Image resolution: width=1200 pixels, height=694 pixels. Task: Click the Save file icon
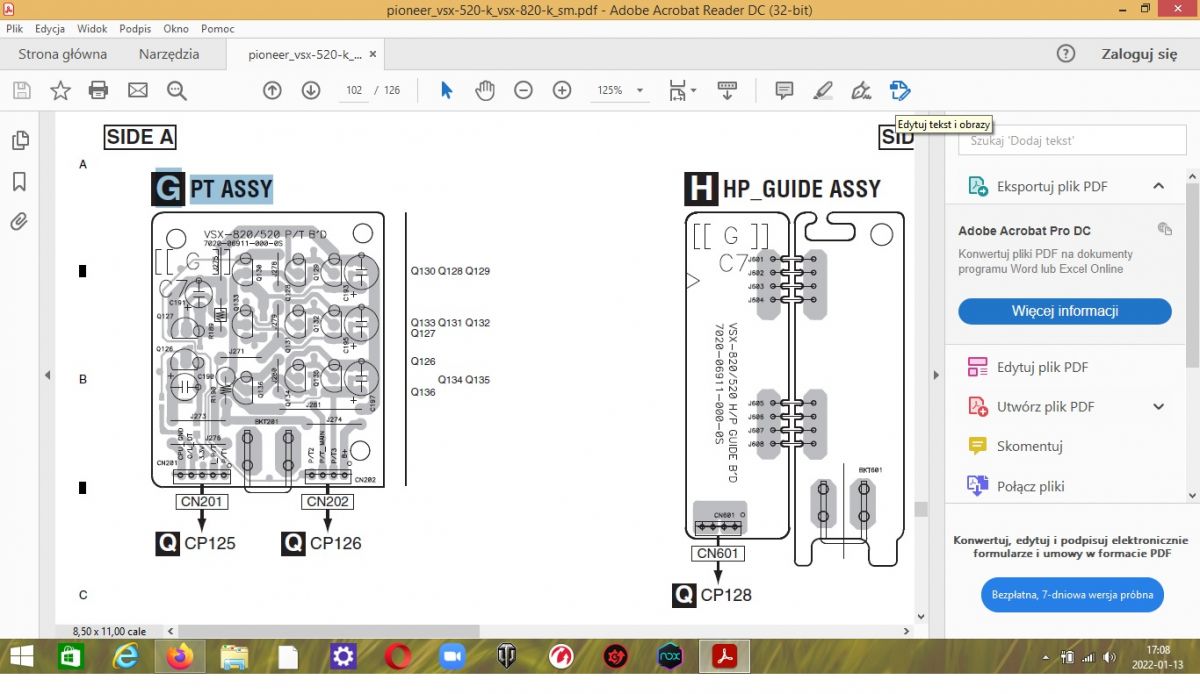point(22,91)
